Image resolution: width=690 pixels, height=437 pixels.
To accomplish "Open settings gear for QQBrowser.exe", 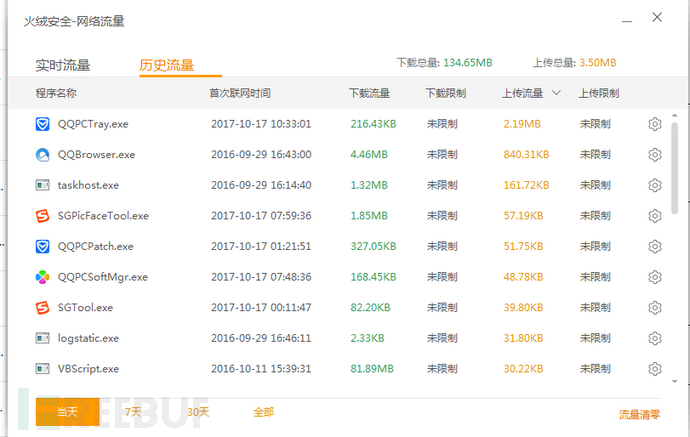I will click(655, 154).
